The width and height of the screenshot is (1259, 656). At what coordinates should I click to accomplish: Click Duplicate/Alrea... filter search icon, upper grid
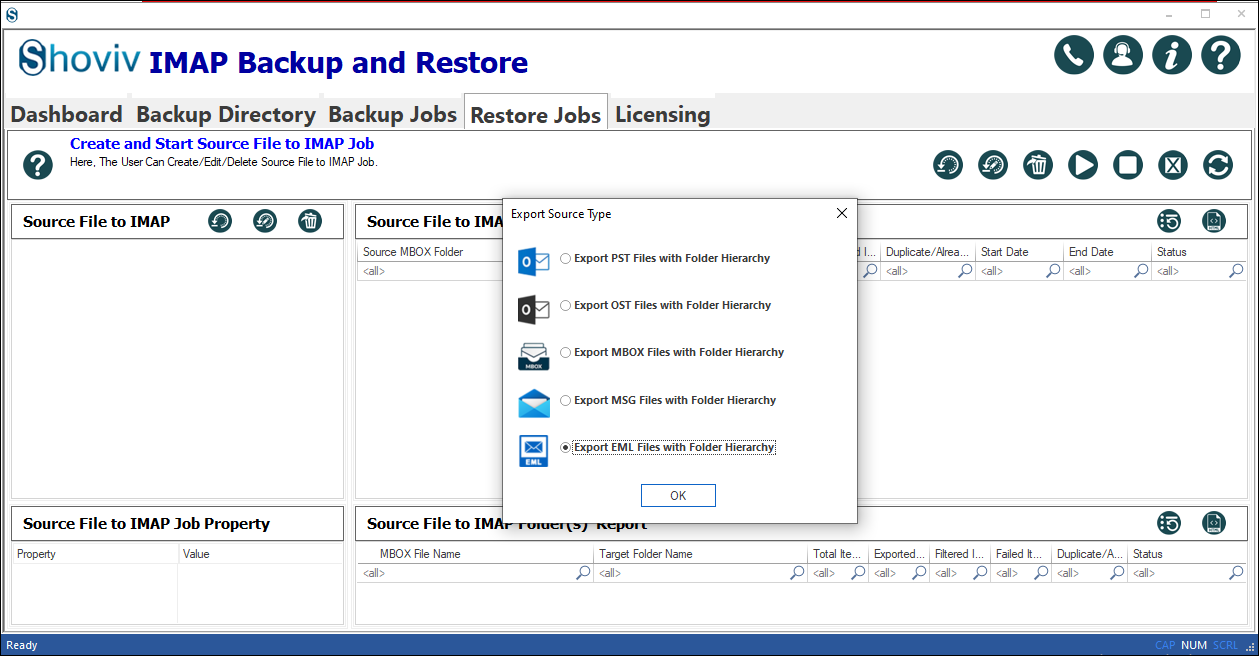coord(965,271)
